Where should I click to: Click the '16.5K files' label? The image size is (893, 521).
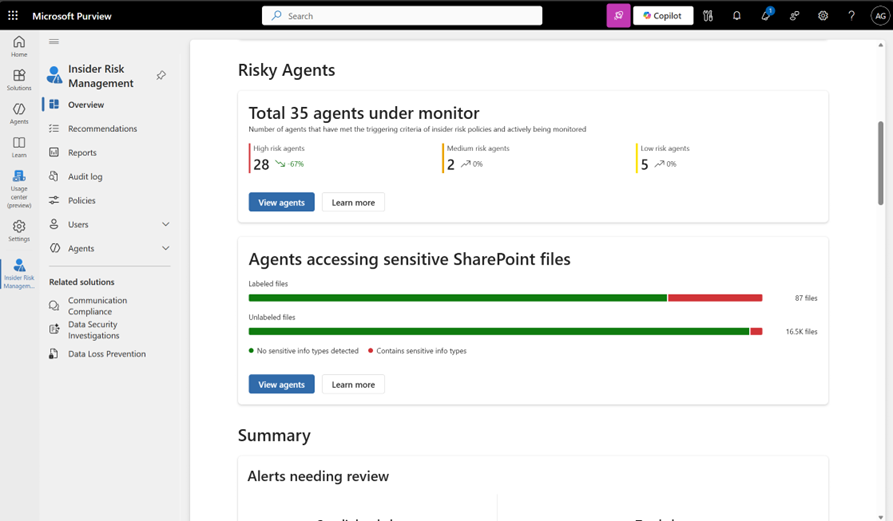(801, 331)
